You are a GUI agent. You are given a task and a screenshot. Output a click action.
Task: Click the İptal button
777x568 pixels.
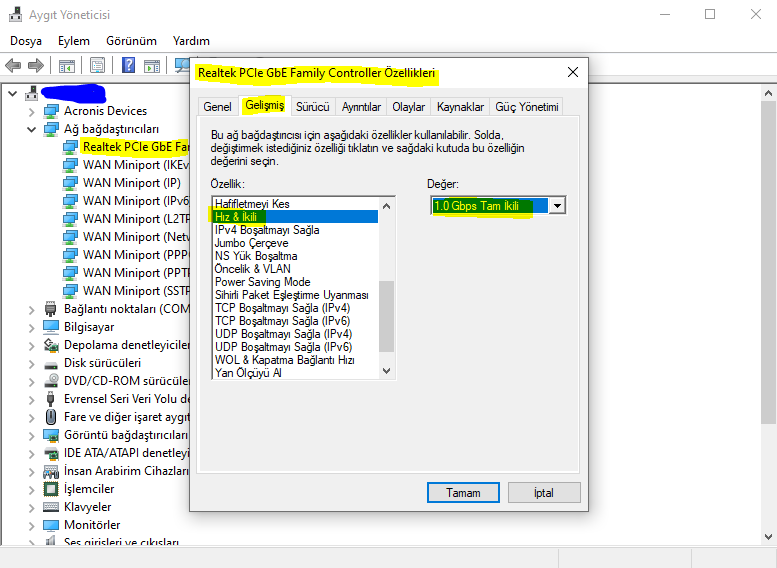point(544,493)
